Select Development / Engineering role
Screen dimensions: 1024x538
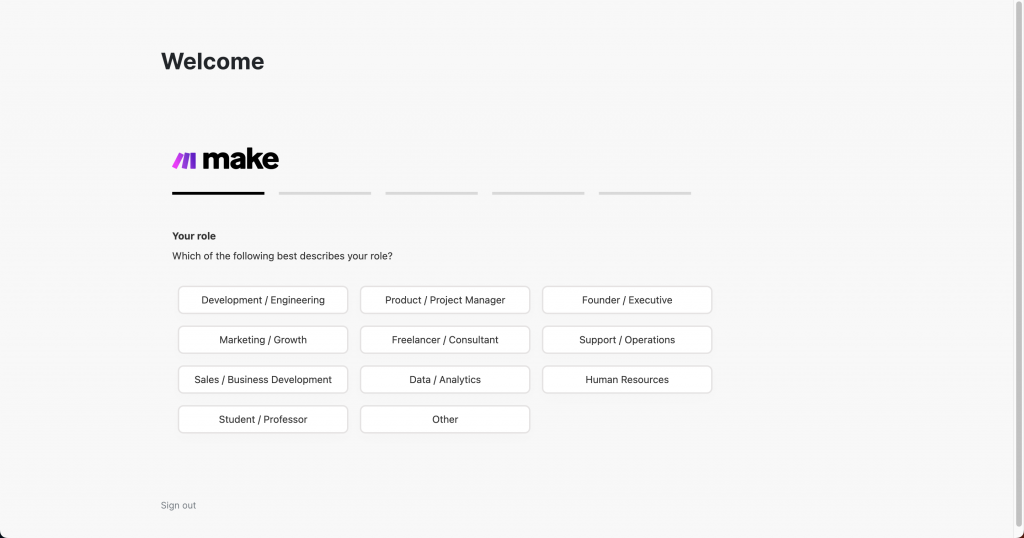[x=263, y=300]
